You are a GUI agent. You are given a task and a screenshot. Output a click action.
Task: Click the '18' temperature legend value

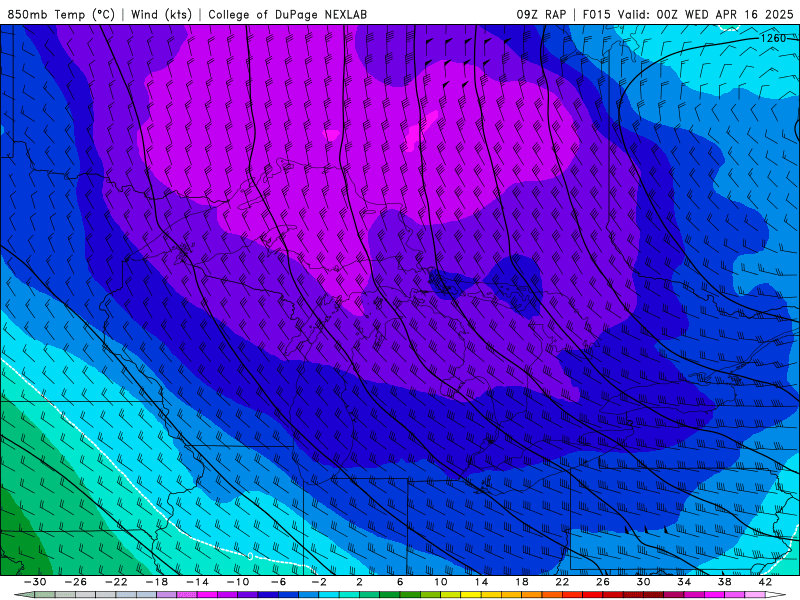pyautogui.click(x=521, y=582)
